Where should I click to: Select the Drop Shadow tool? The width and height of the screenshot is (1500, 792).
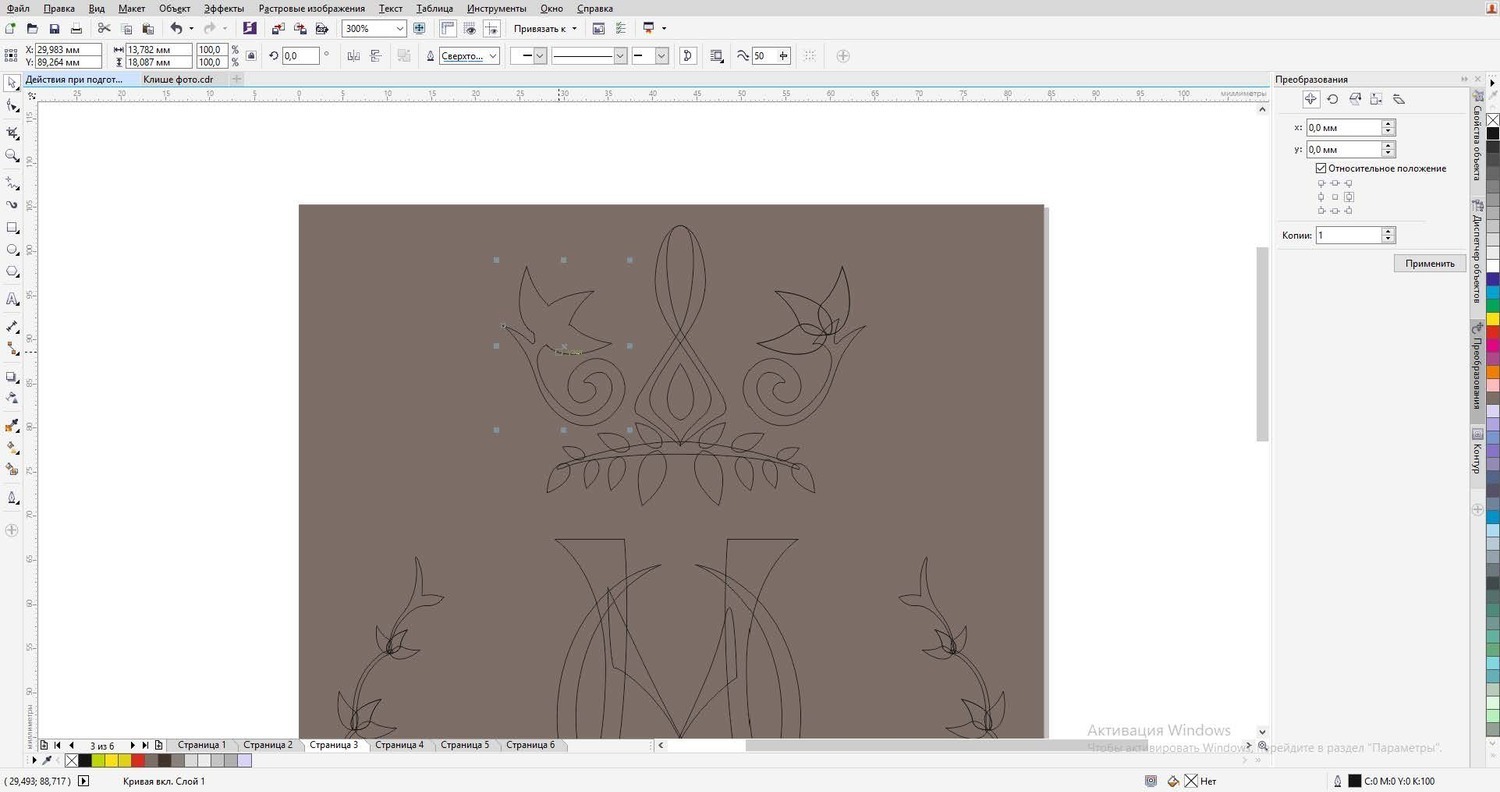(12, 377)
